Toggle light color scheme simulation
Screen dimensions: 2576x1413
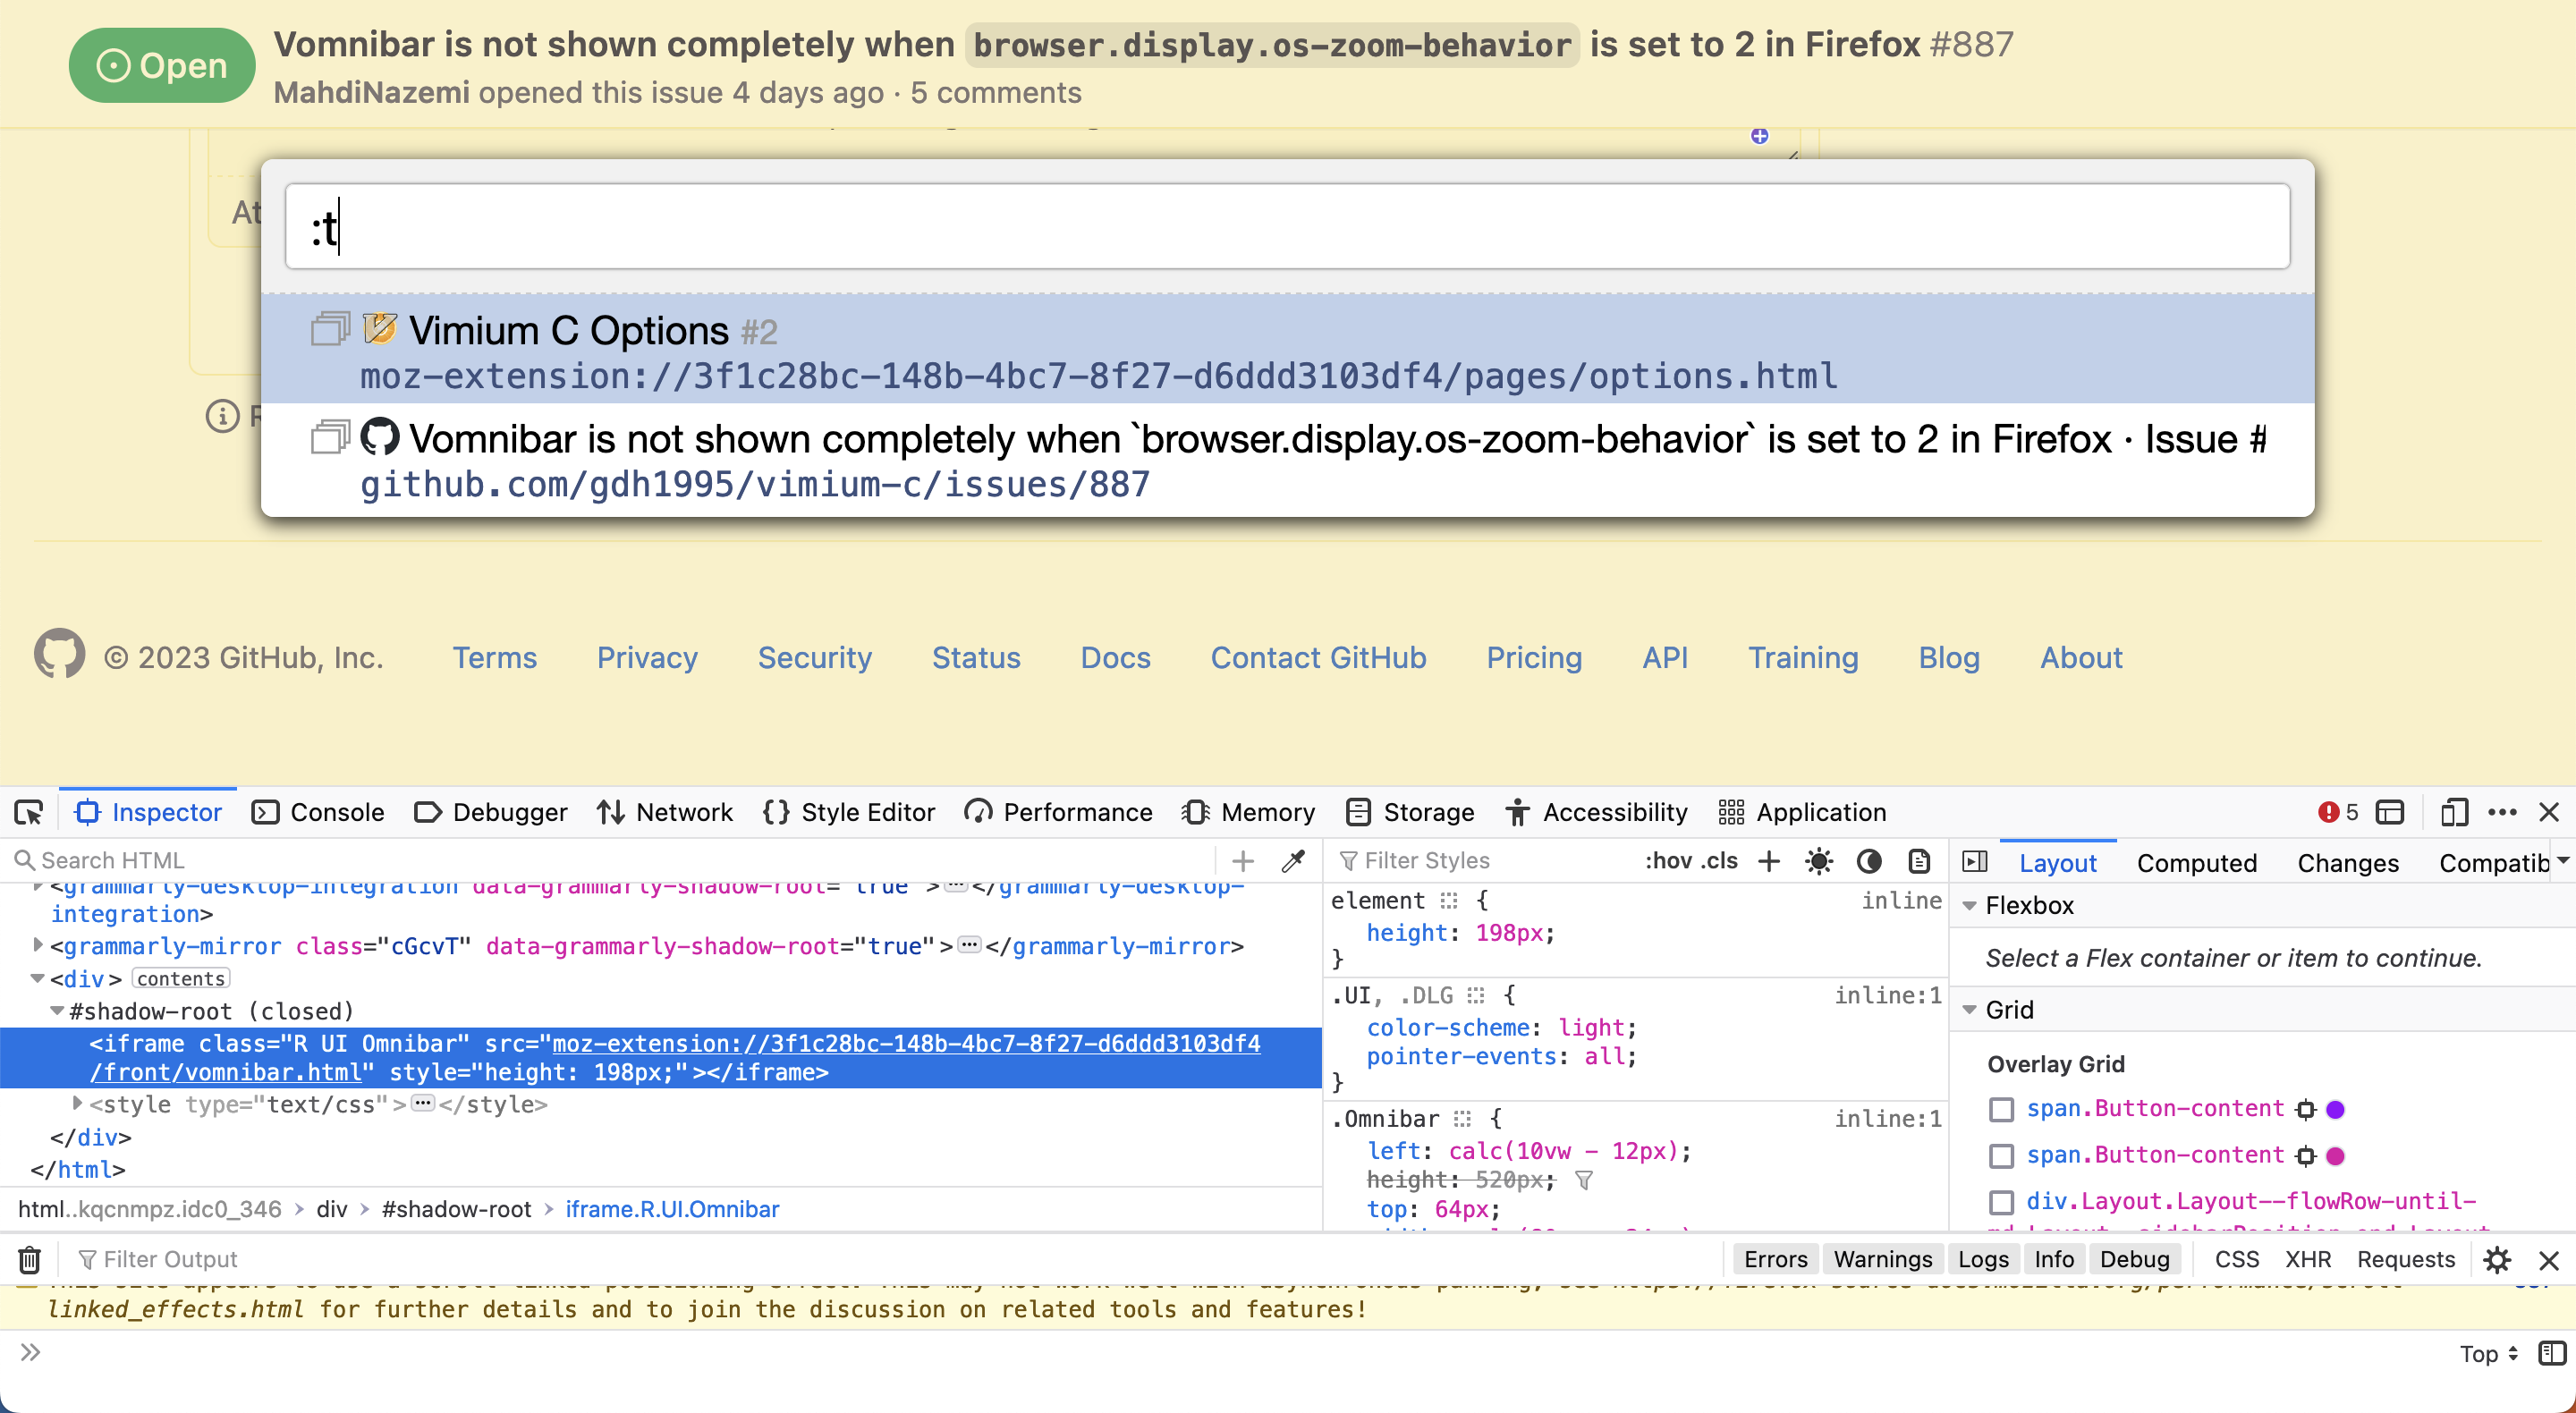1818,861
